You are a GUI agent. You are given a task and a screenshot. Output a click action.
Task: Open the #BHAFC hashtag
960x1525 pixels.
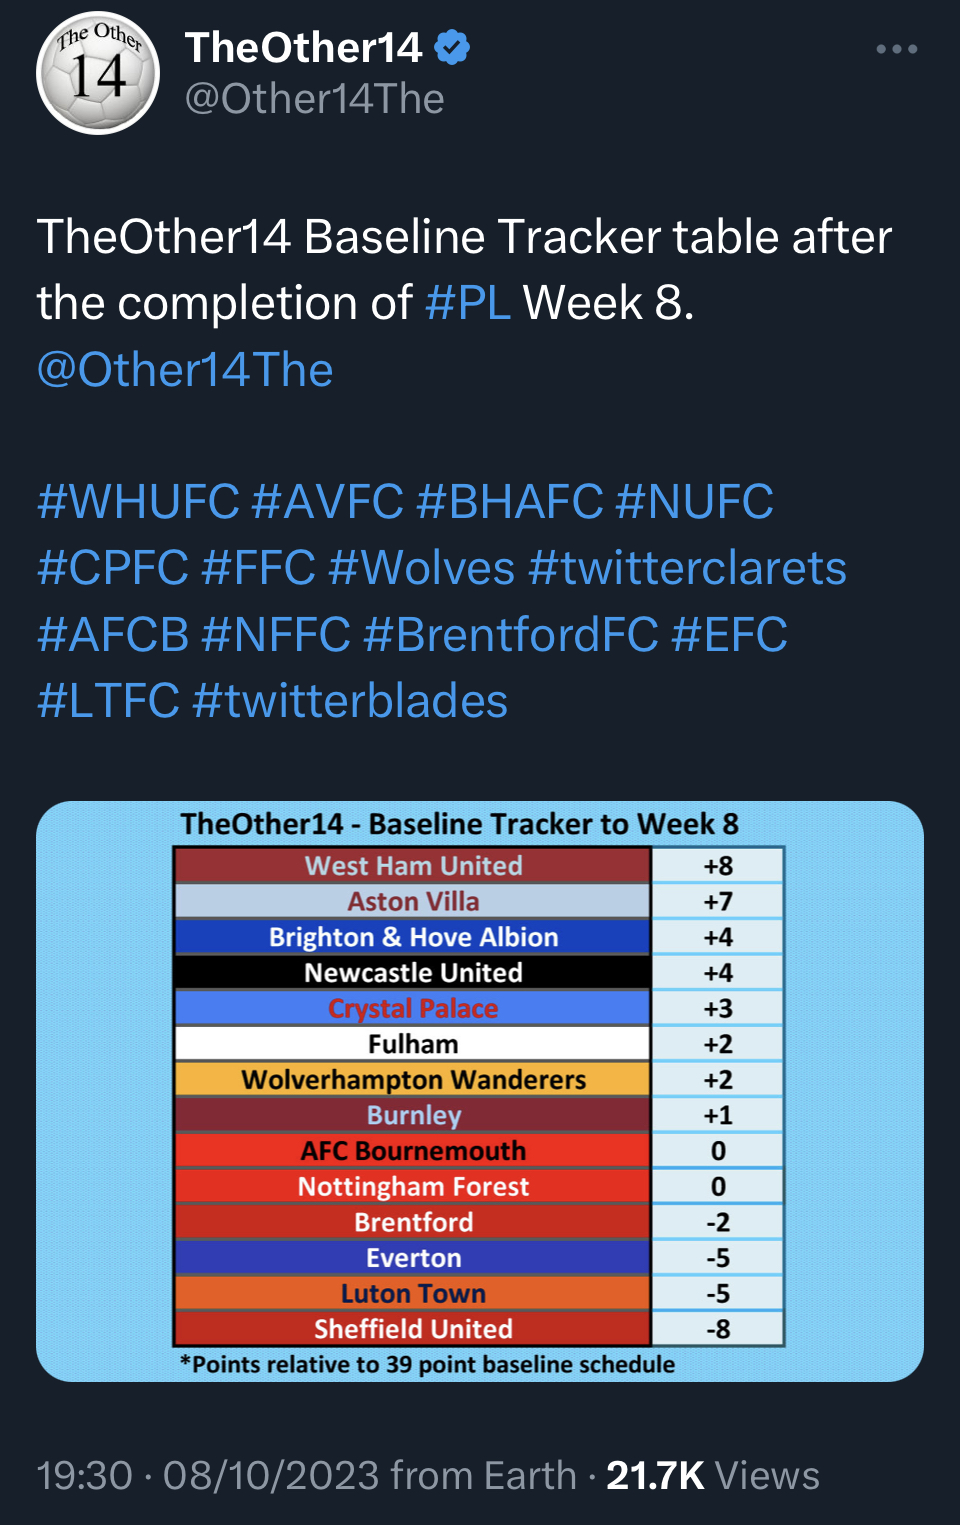coord(510,502)
